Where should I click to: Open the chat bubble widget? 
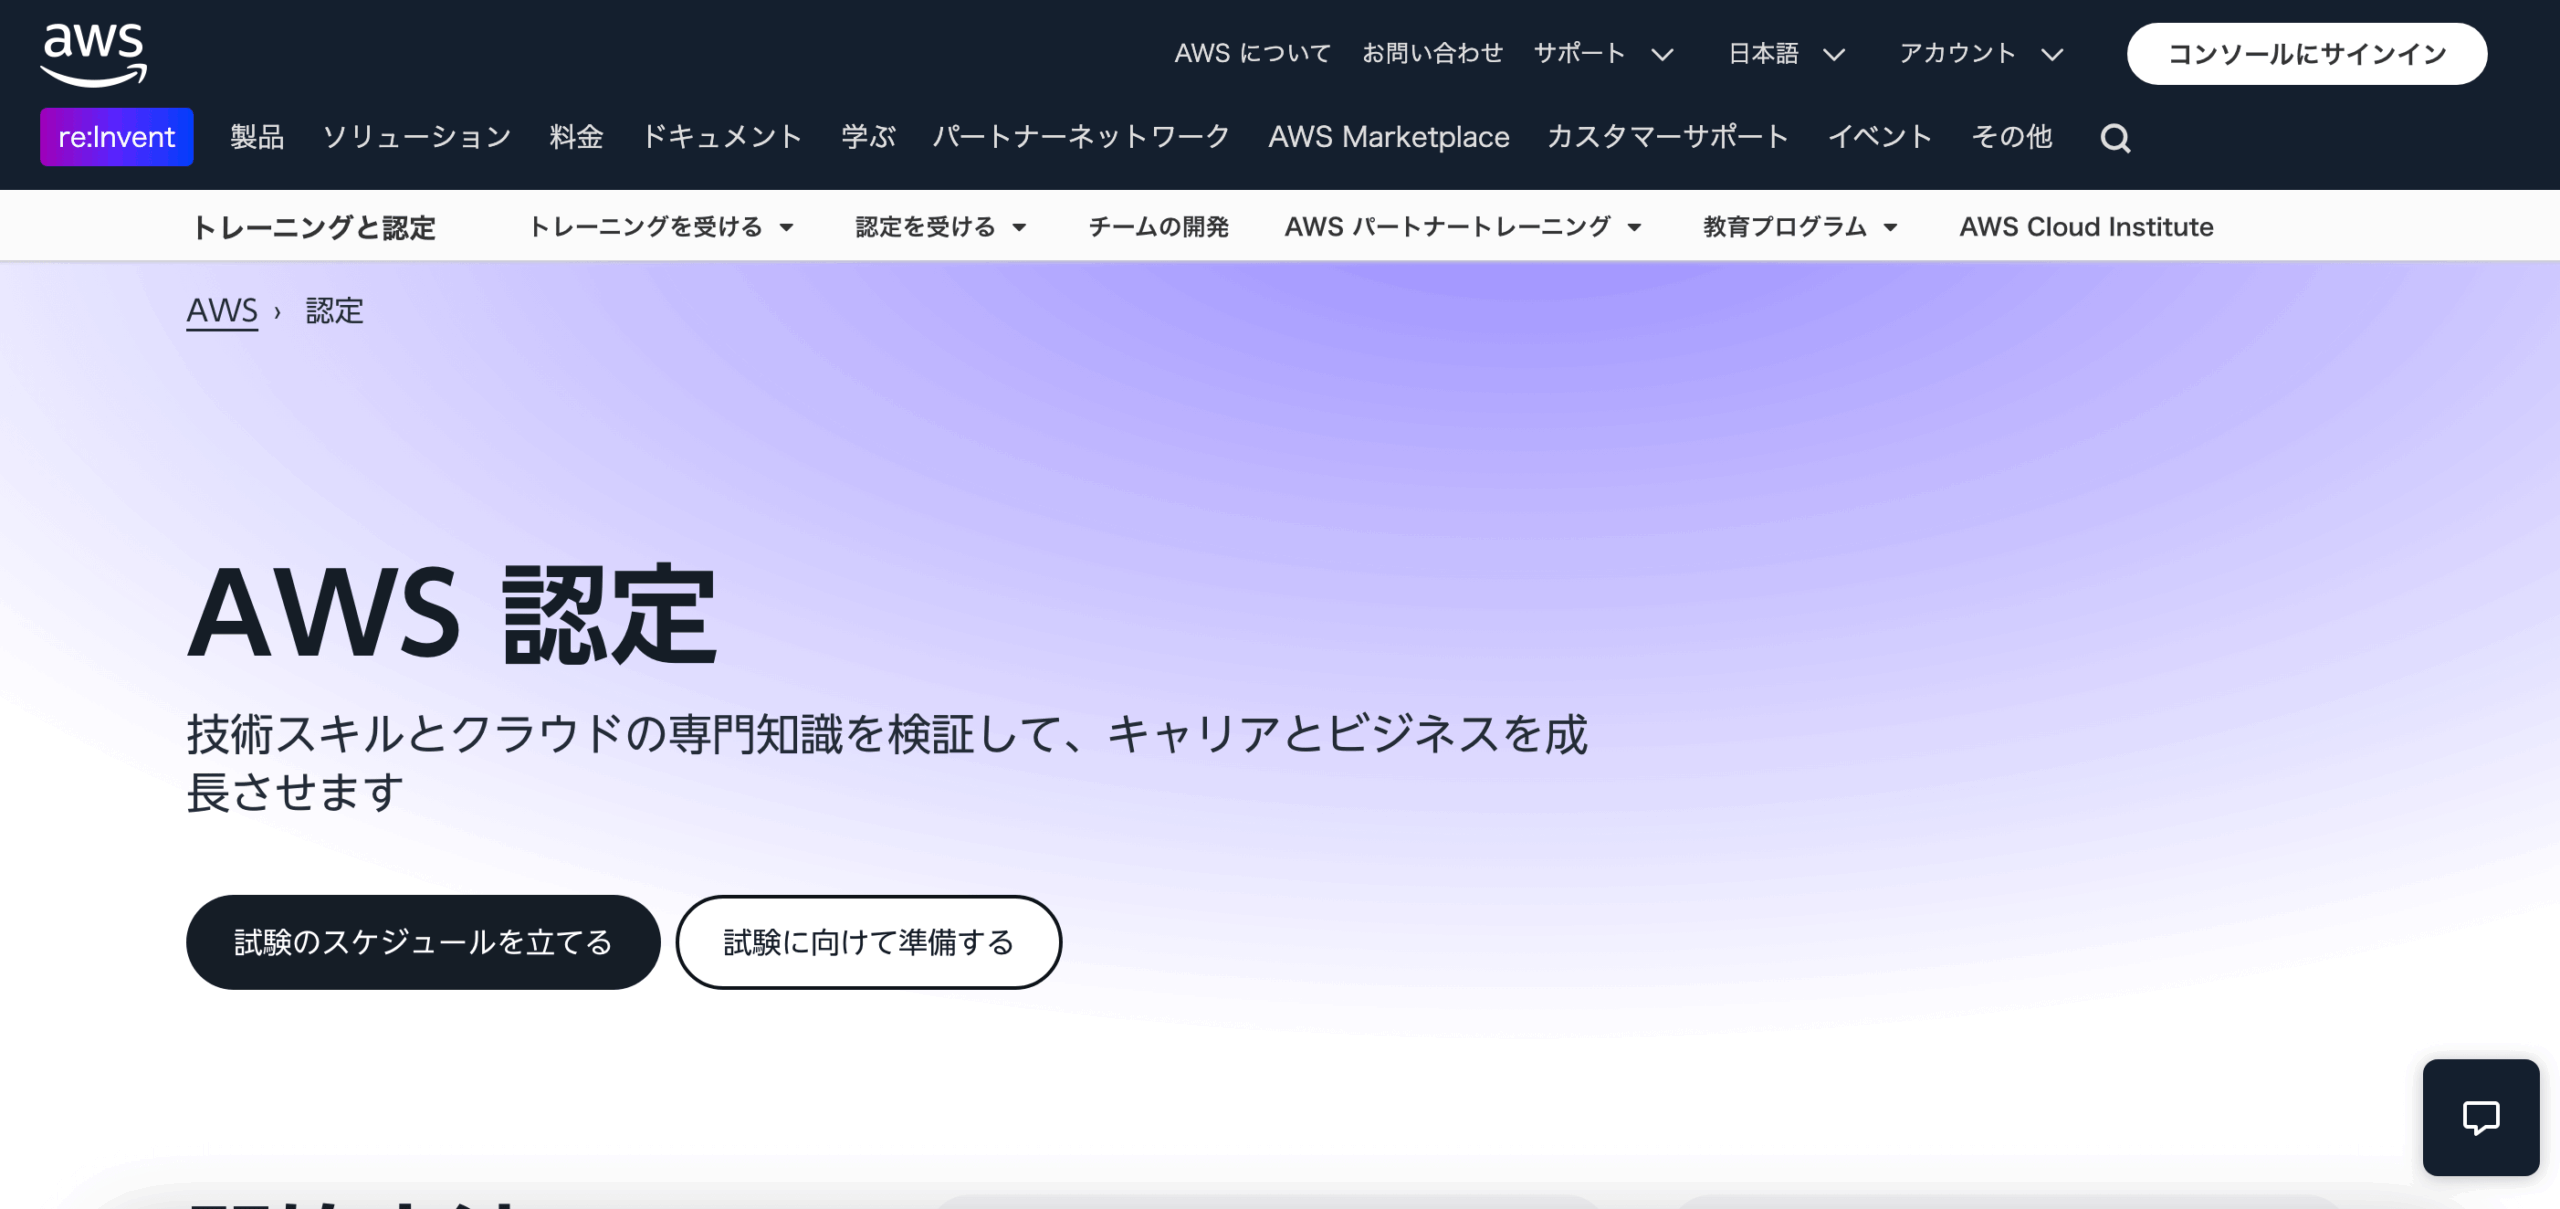pyautogui.click(x=2480, y=1117)
